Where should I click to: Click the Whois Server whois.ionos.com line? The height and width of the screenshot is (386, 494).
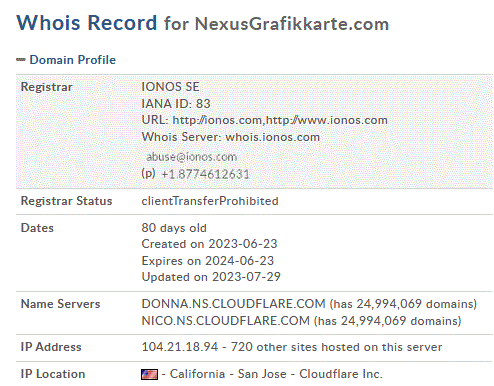coord(231,137)
